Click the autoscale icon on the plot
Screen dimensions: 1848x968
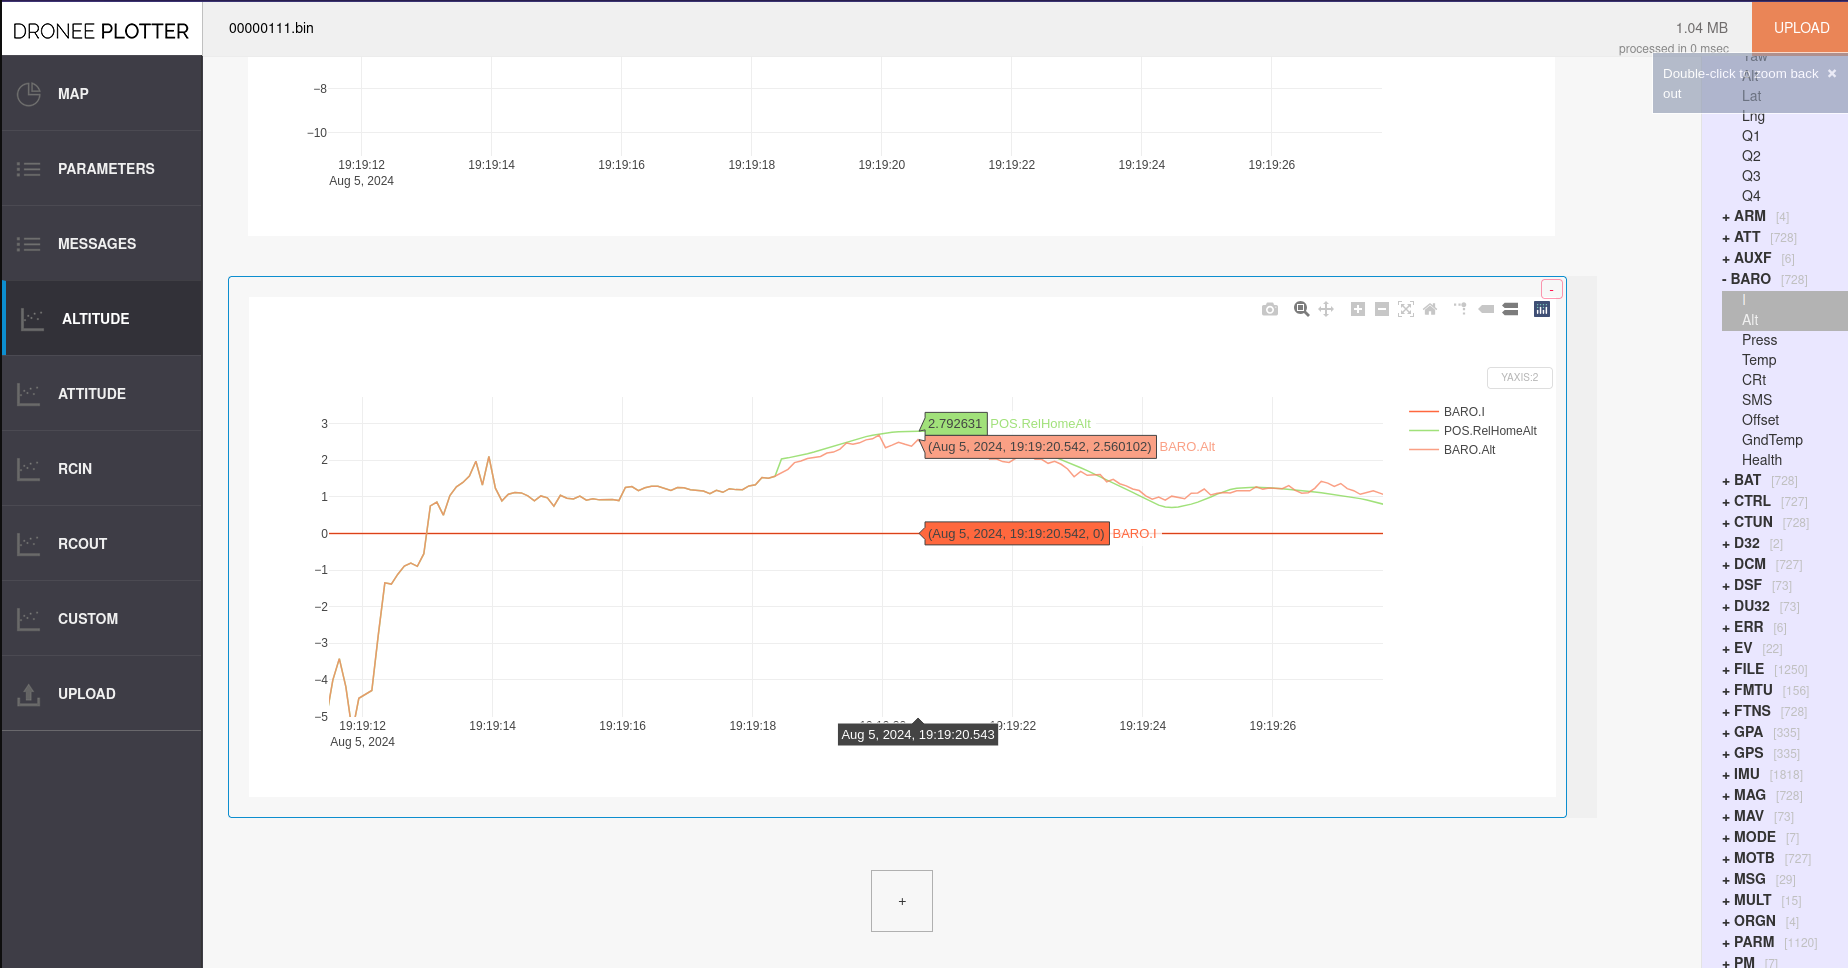1406,309
